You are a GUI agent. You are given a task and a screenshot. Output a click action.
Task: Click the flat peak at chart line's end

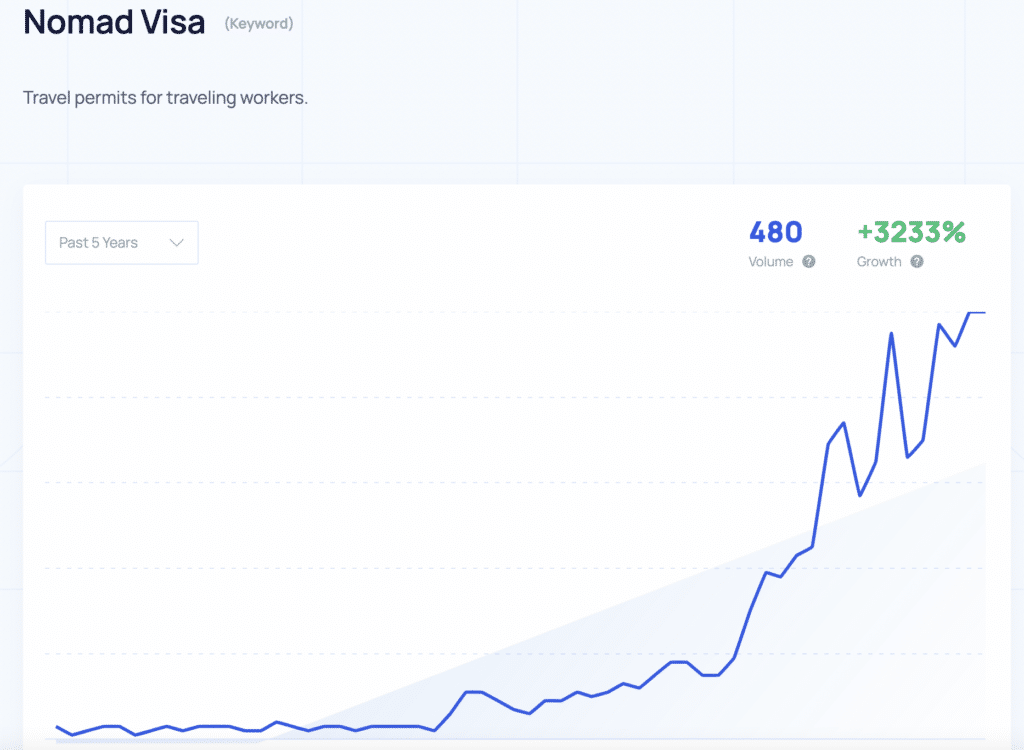point(977,313)
